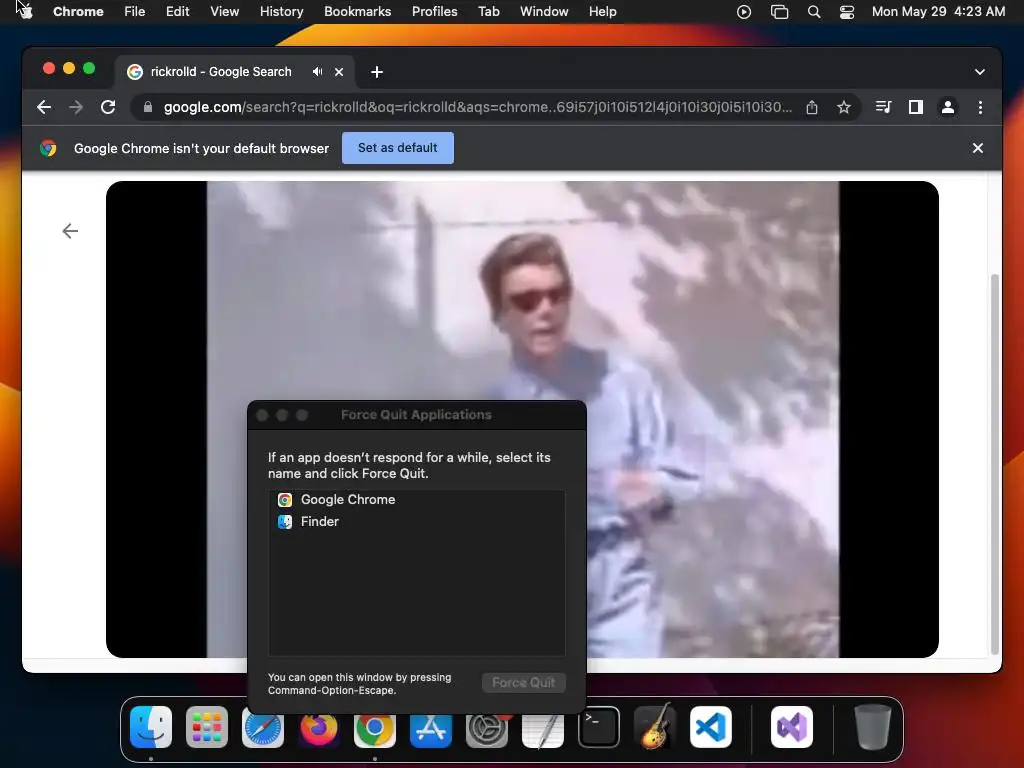Open the Edit menu
This screenshot has width=1024, height=768.
pyautogui.click(x=177, y=11)
